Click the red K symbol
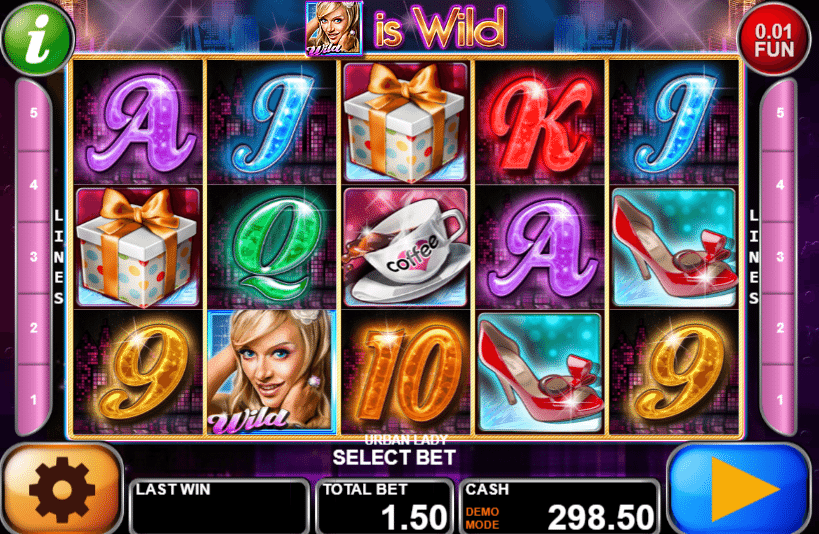Viewport: 819px width, 534px height. 540,122
